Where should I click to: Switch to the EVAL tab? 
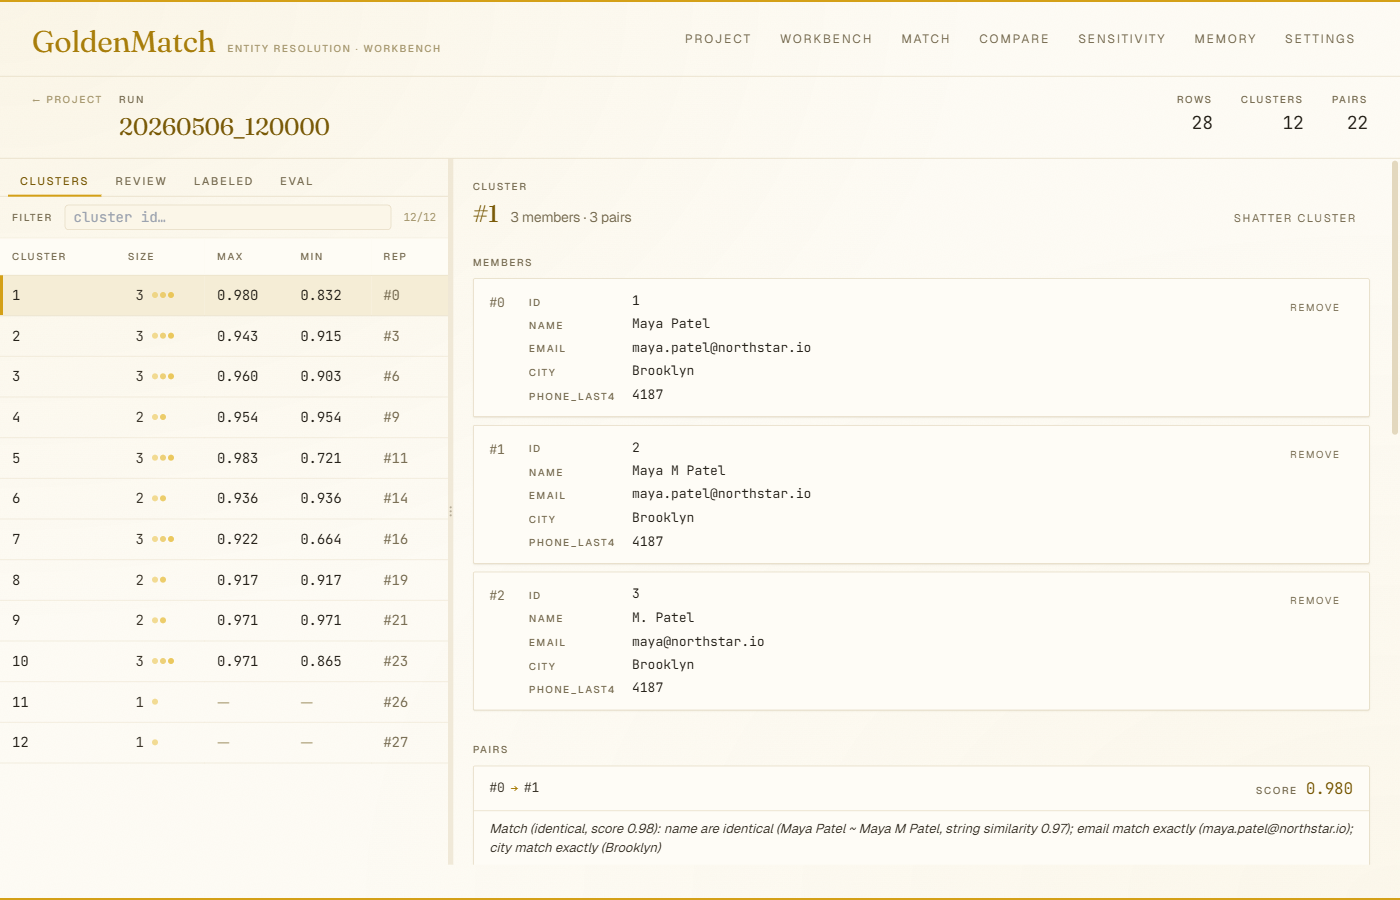point(296,182)
